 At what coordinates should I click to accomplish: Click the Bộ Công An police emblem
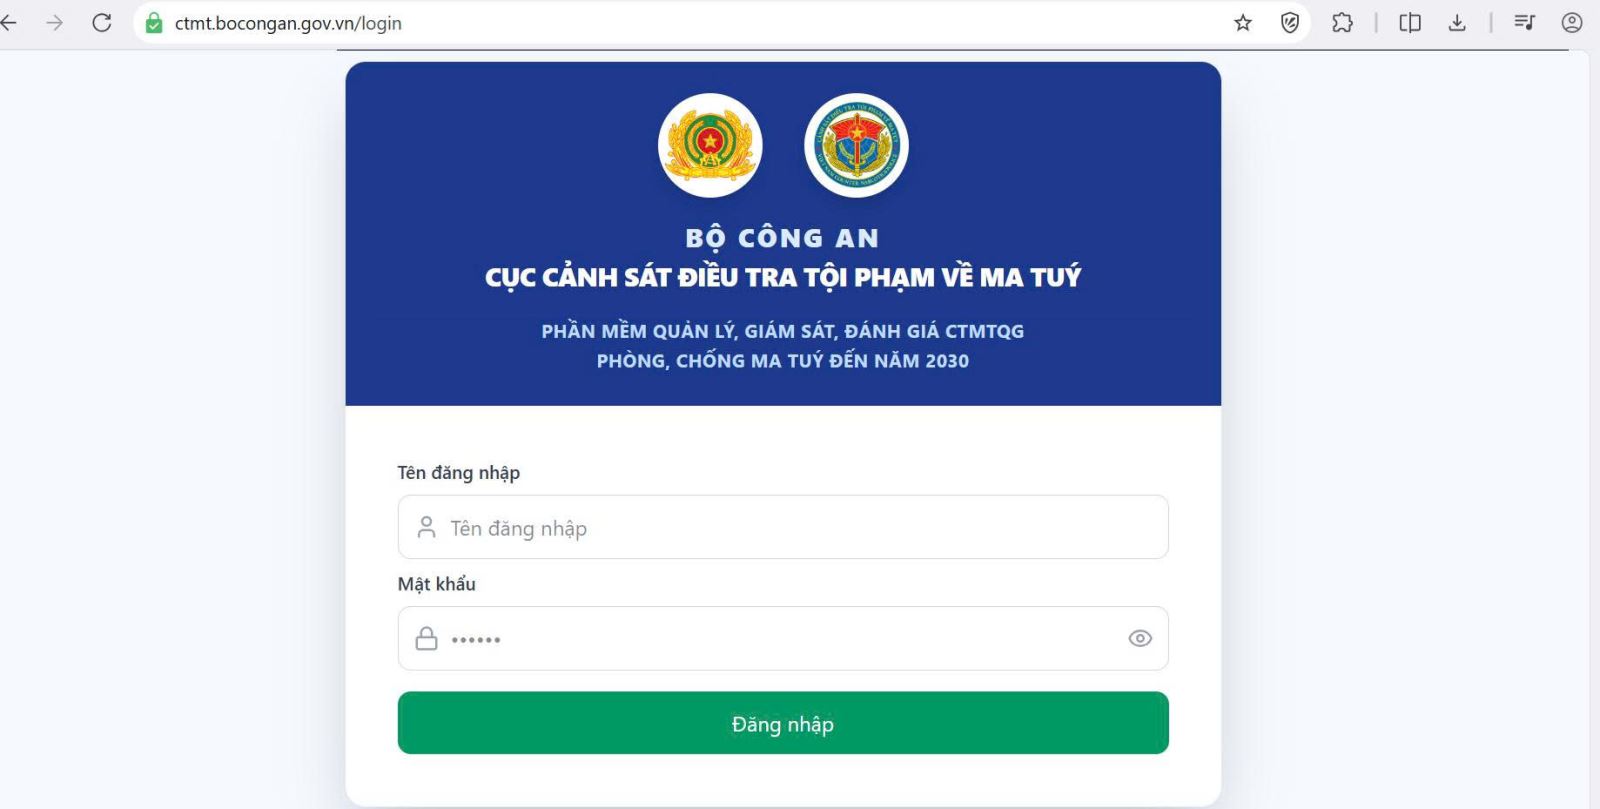710,145
